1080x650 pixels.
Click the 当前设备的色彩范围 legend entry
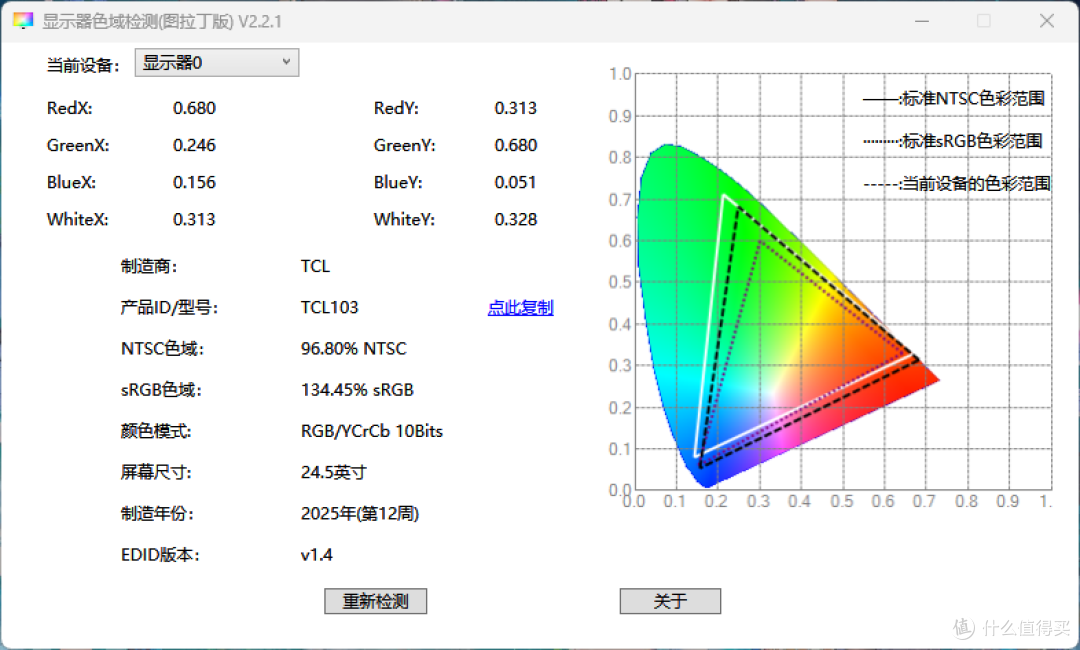957,184
